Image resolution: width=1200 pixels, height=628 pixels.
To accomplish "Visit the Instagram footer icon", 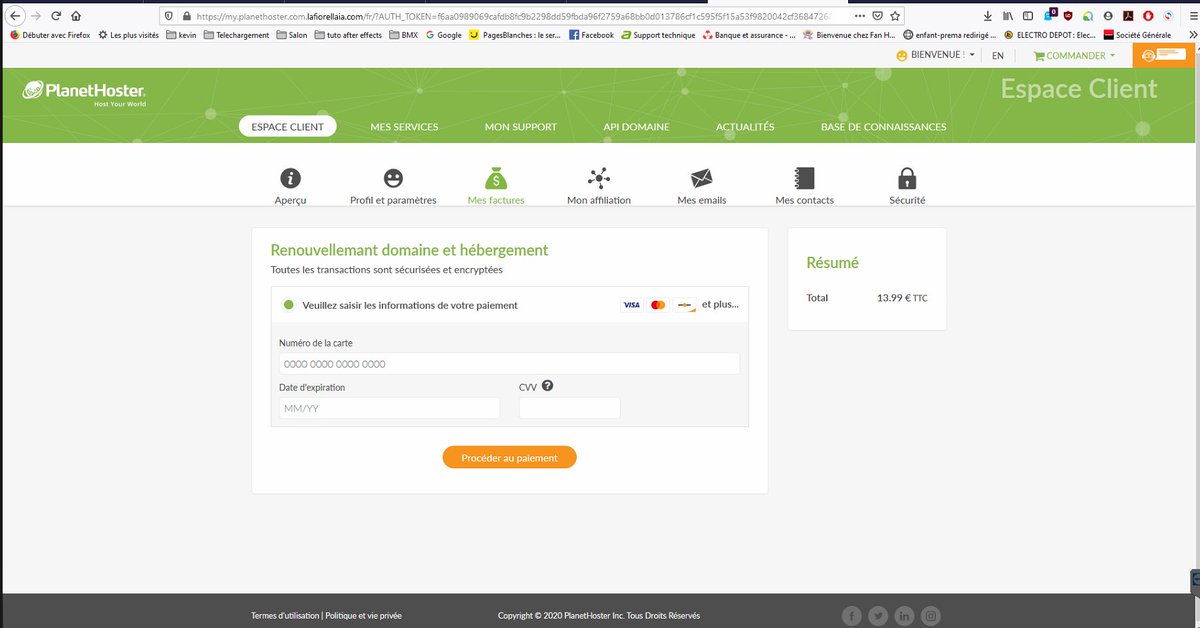I will click(931, 616).
